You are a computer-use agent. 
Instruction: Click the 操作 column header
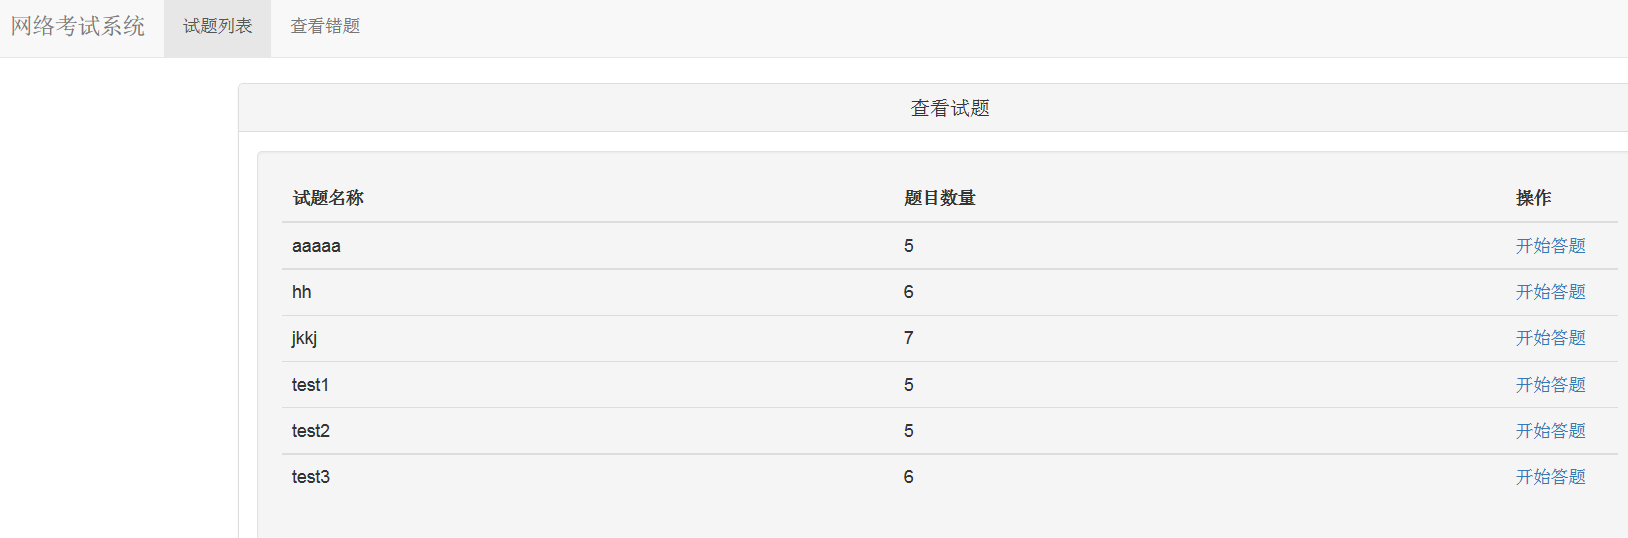[1533, 198]
